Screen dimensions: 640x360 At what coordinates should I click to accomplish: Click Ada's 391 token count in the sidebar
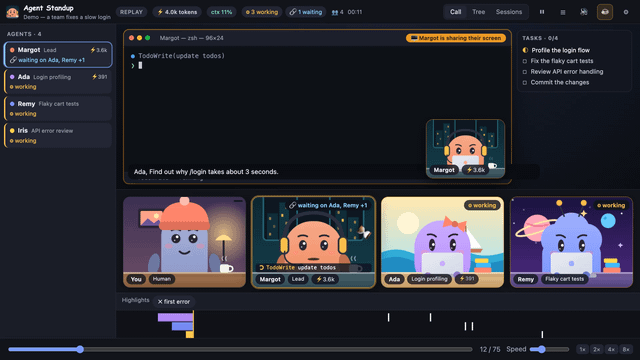[x=100, y=77]
